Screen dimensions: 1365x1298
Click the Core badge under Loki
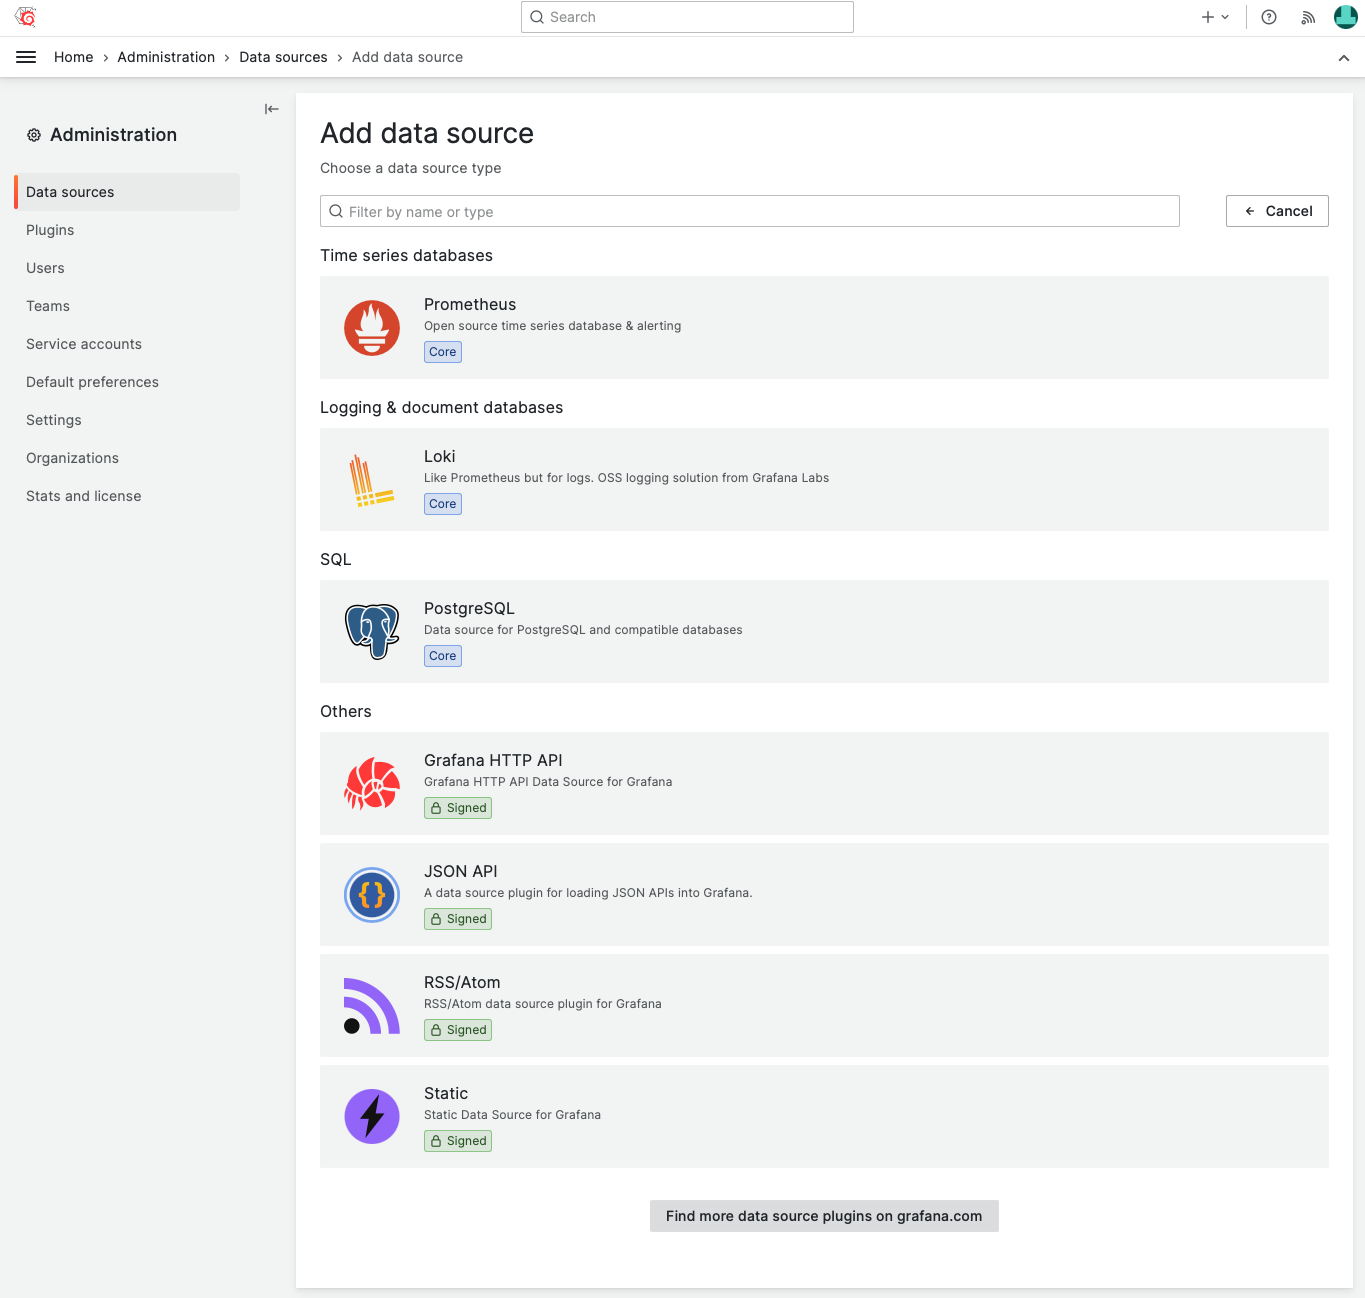[443, 504]
